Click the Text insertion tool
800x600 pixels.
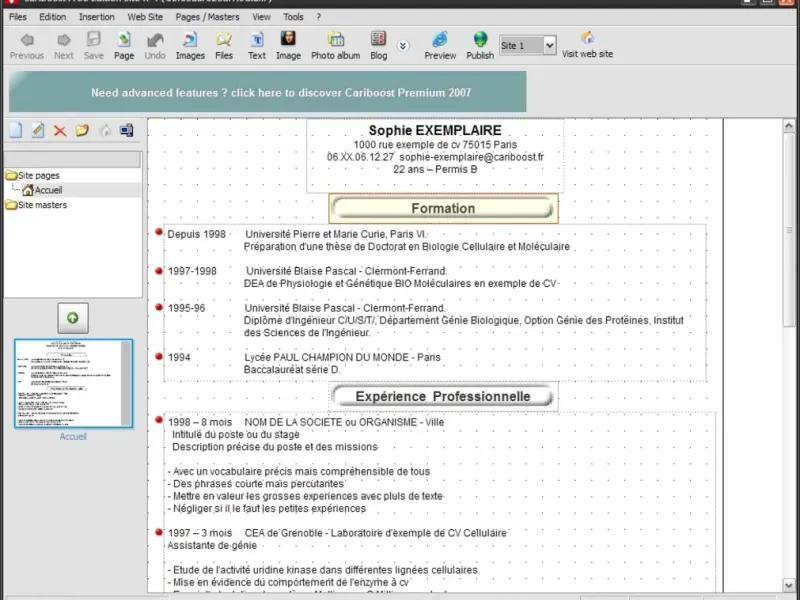(x=257, y=44)
